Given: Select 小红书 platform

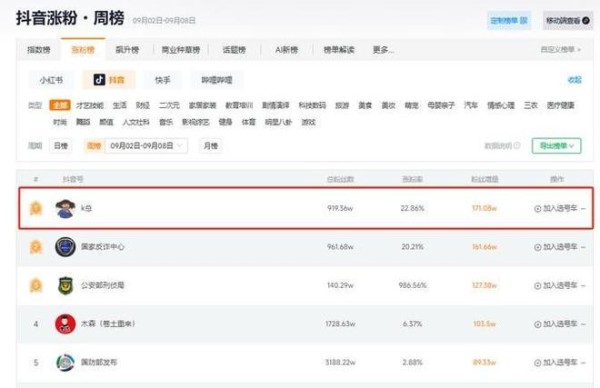Looking at the screenshot, I should coord(51,80).
